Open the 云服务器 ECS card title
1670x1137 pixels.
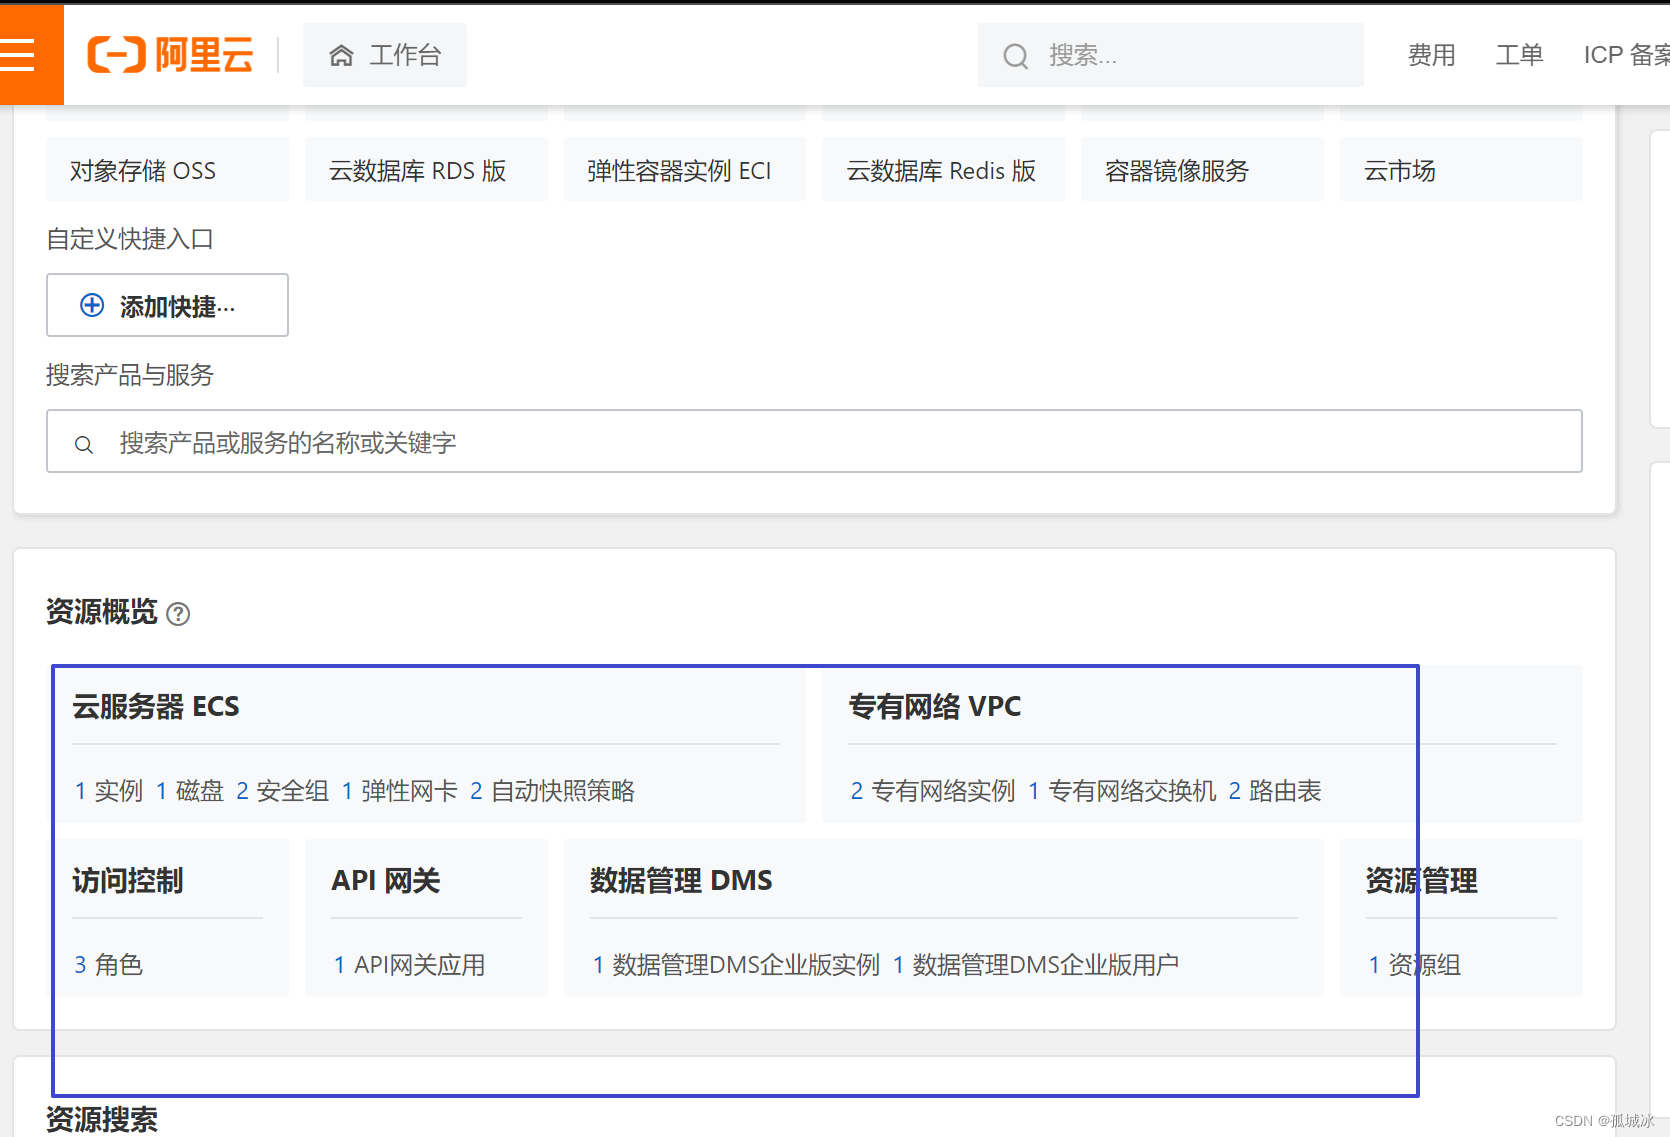click(x=156, y=706)
